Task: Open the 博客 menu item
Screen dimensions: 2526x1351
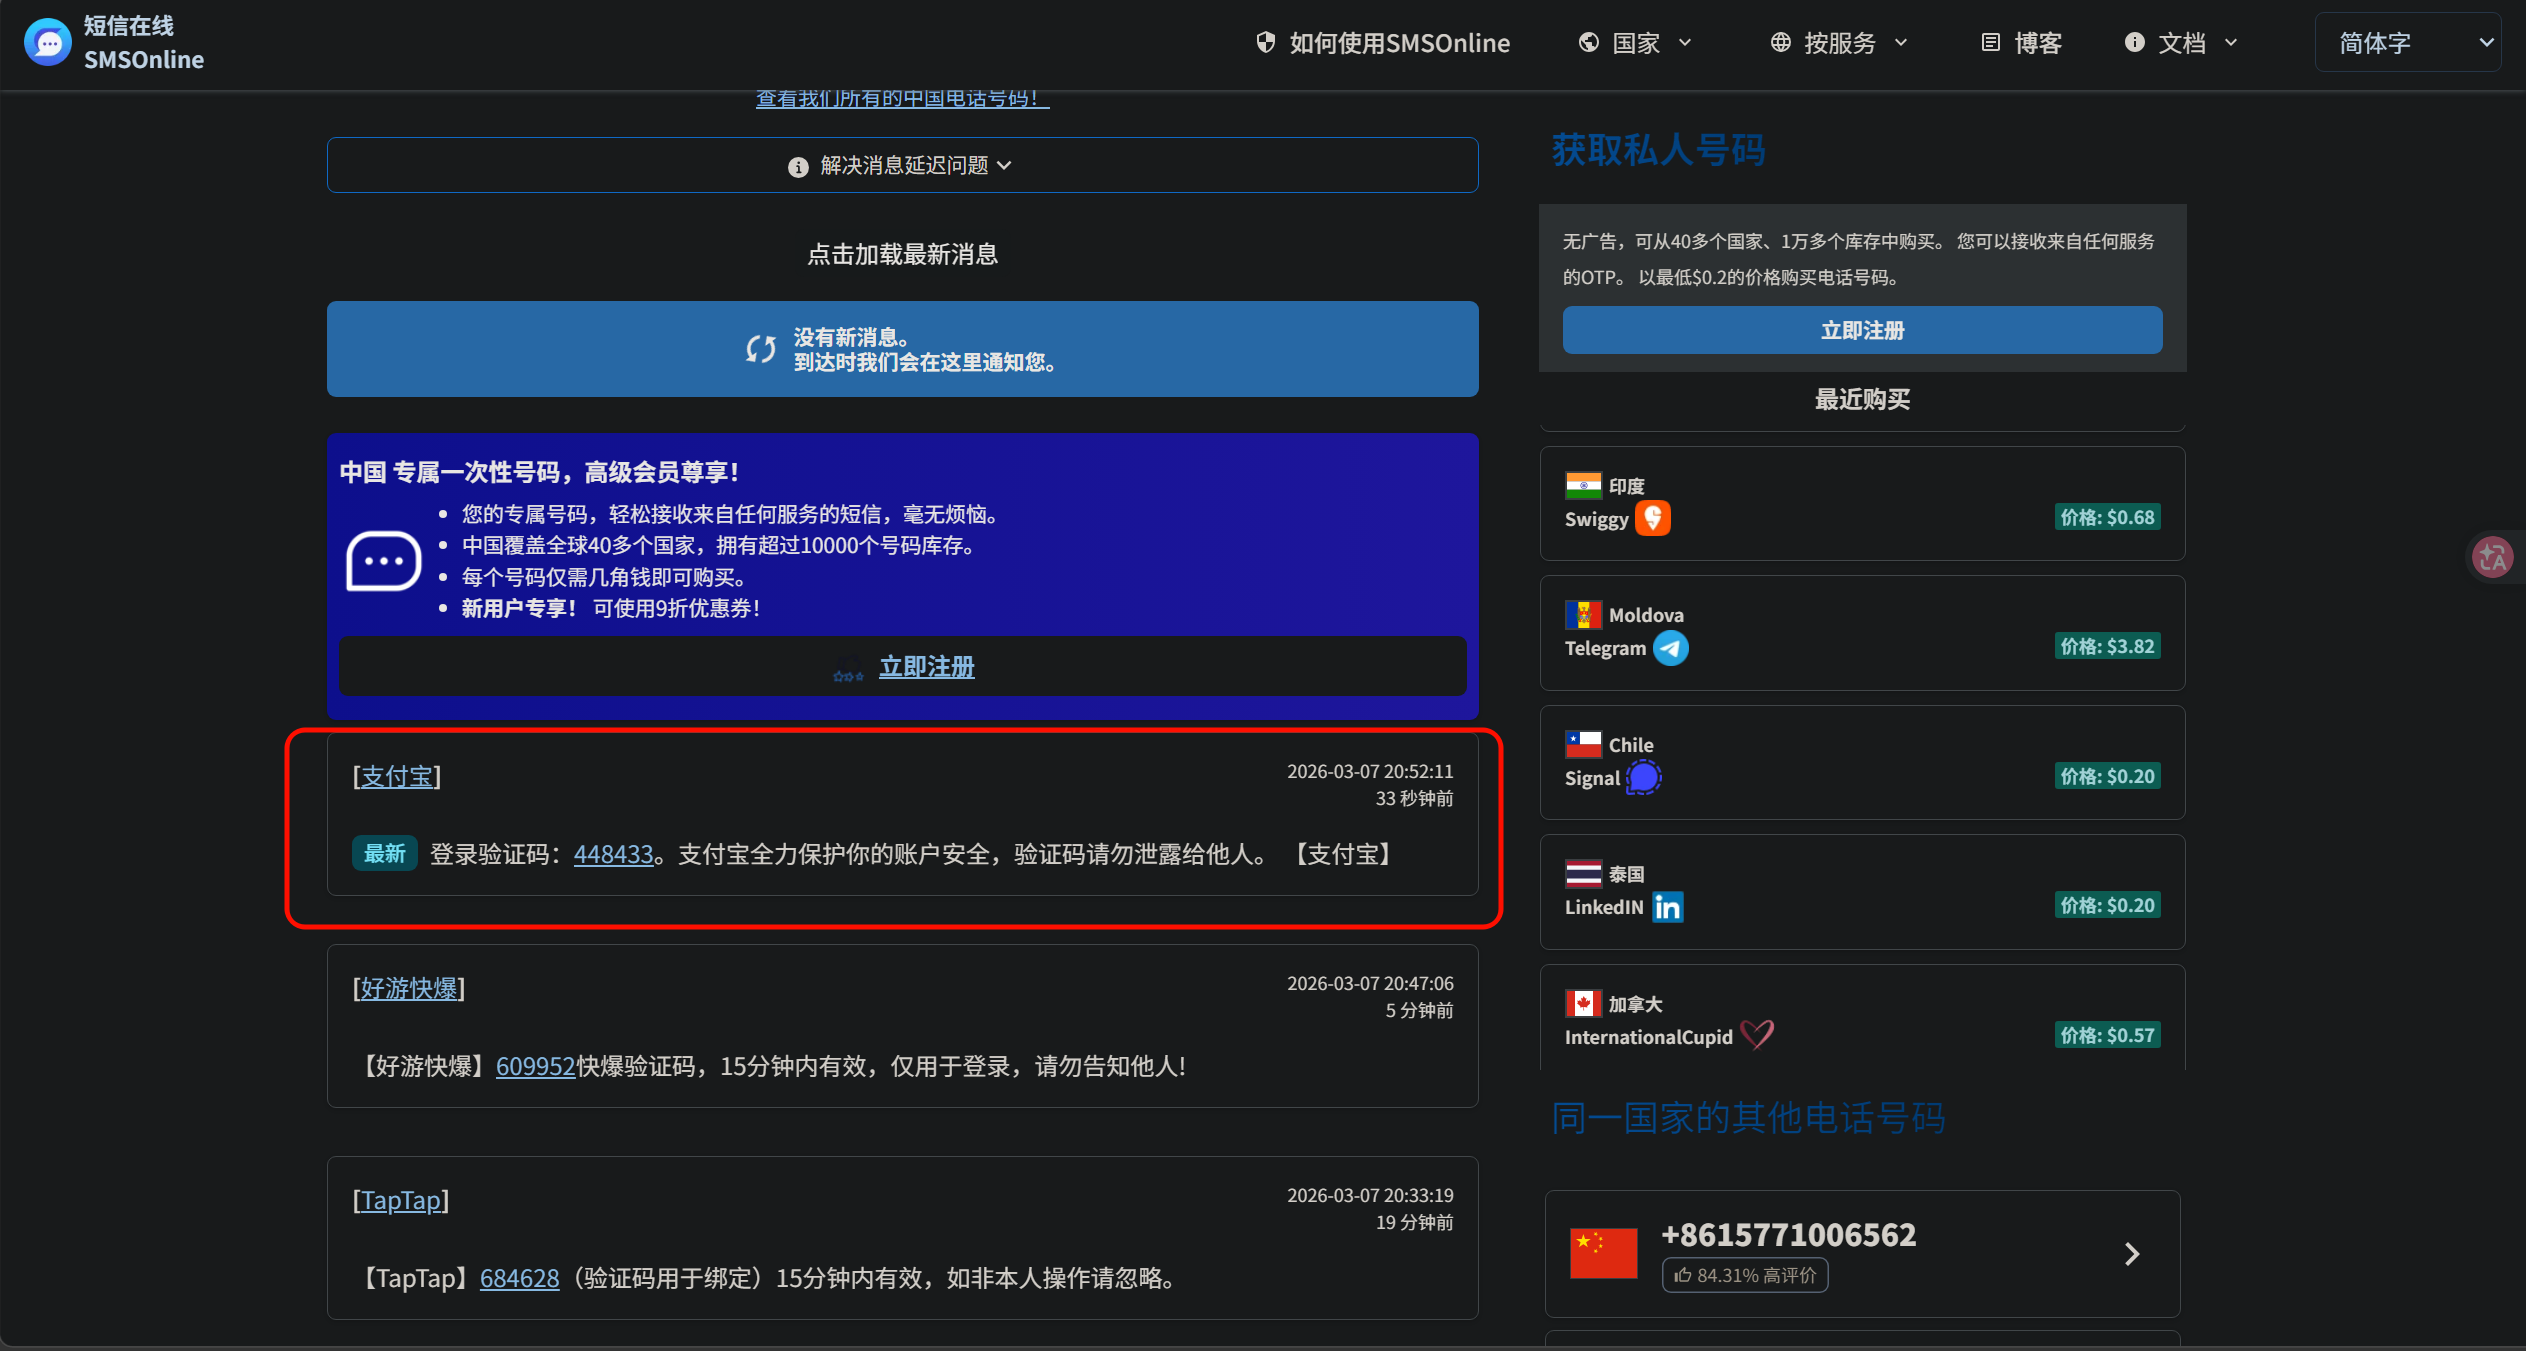Action: (2022, 43)
